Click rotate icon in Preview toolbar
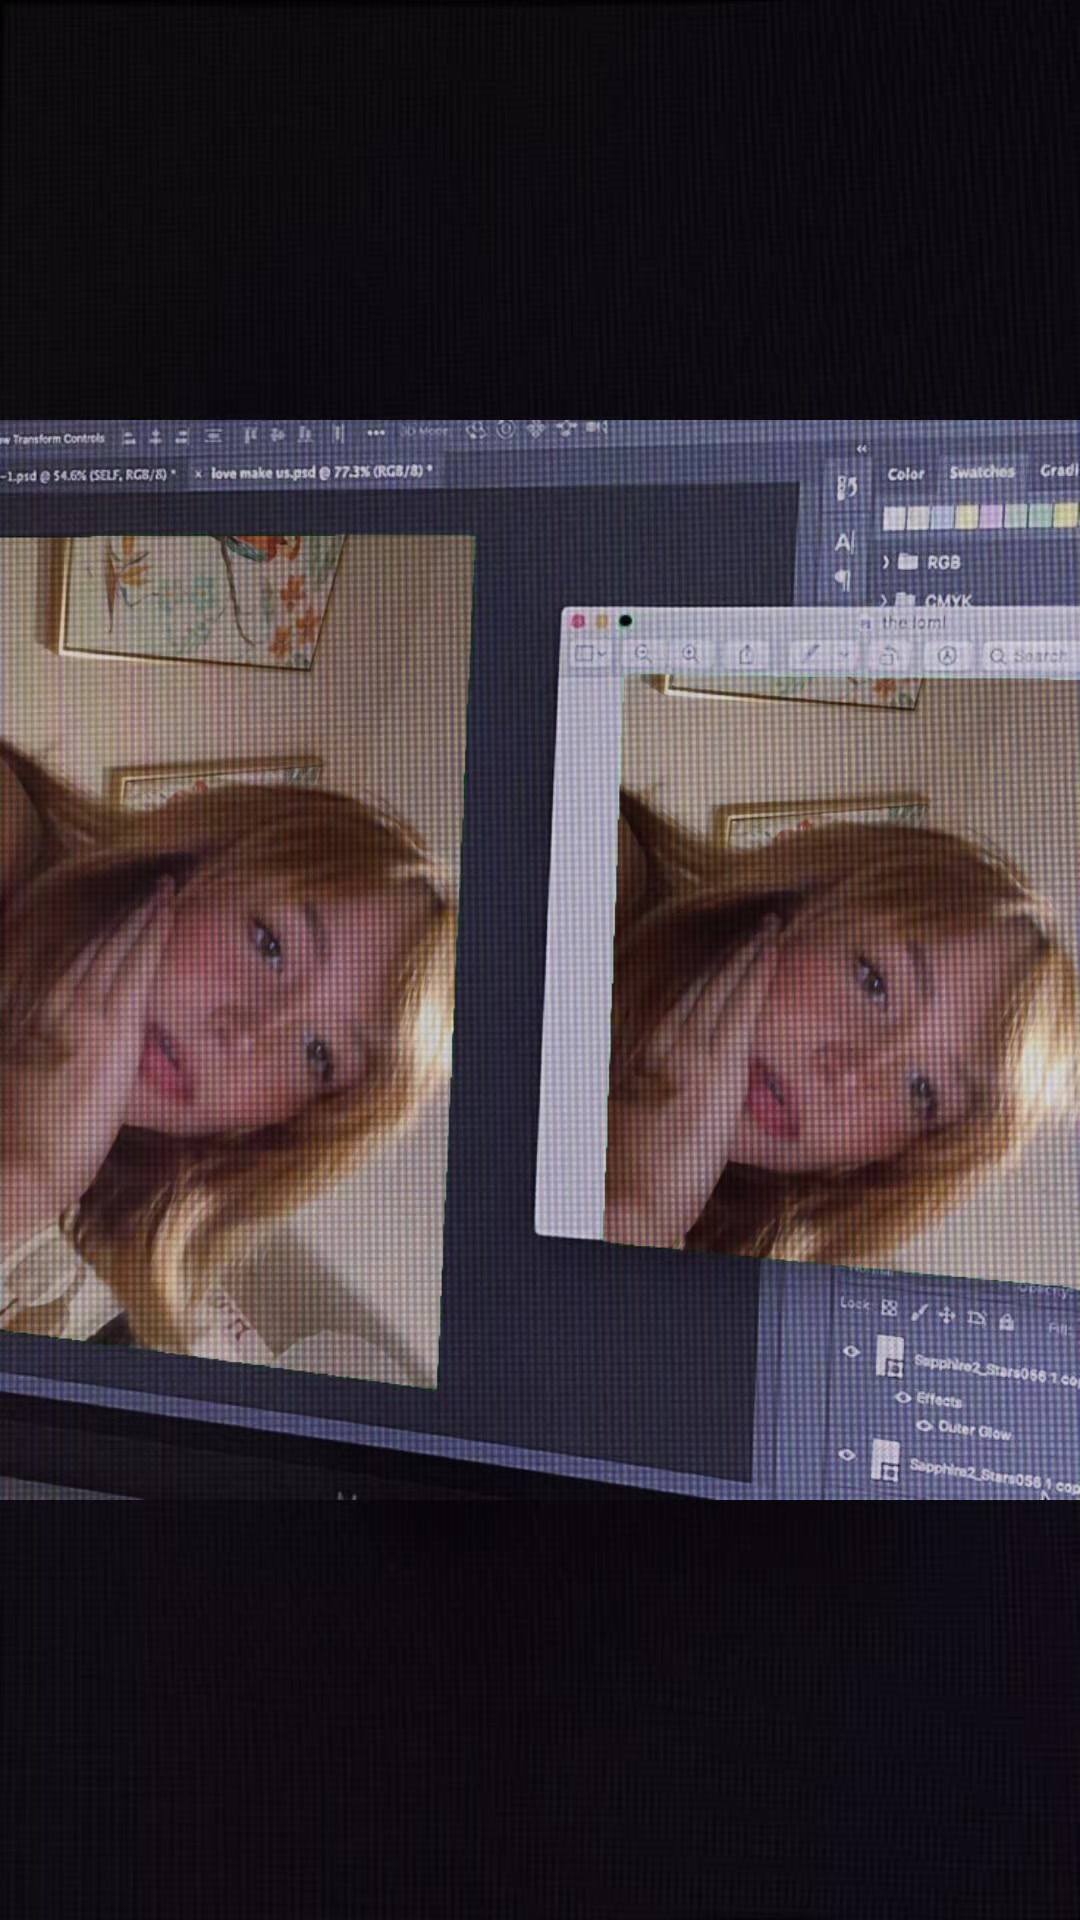 (x=889, y=656)
